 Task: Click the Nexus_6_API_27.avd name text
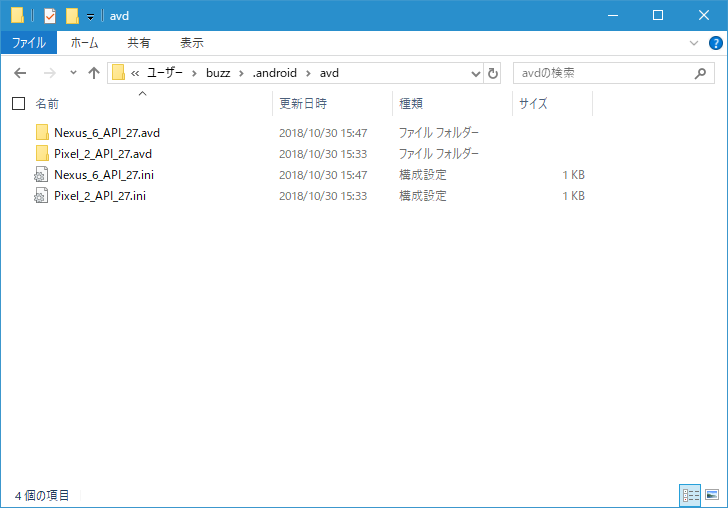(107, 133)
